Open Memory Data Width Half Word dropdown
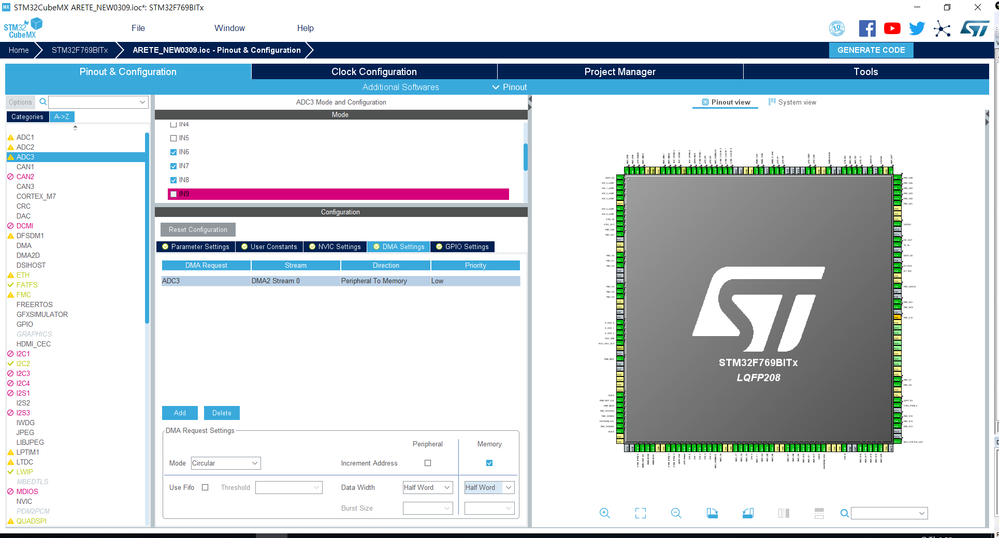The height and width of the screenshot is (538, 999). [x=489, y=488]
